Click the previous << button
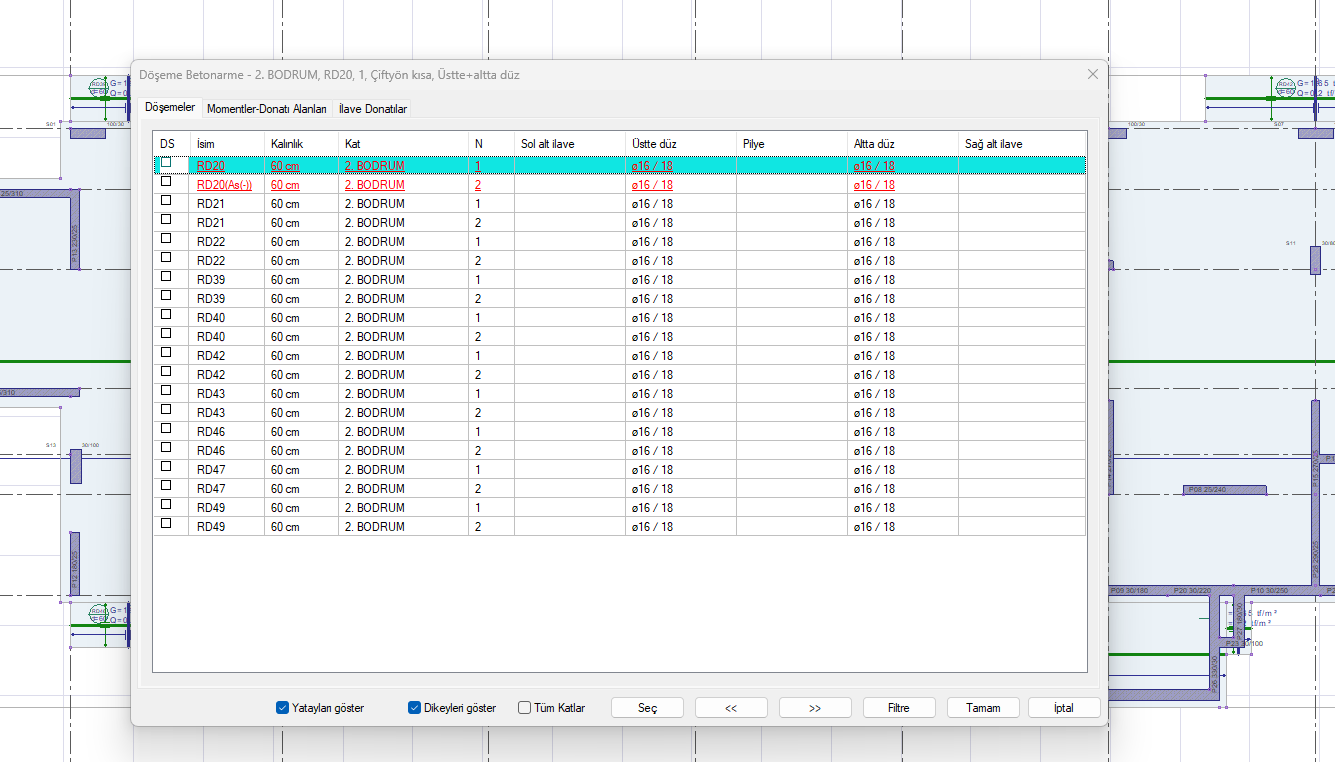The height and width of the screenshot is (762, 1335). point(730,708)
